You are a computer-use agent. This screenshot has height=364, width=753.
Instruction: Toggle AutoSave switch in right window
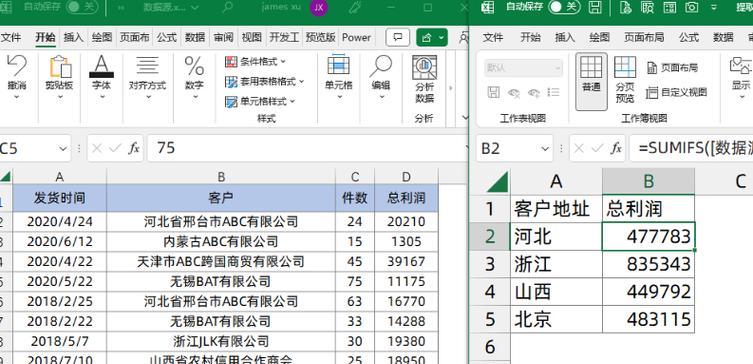point(564,7)
